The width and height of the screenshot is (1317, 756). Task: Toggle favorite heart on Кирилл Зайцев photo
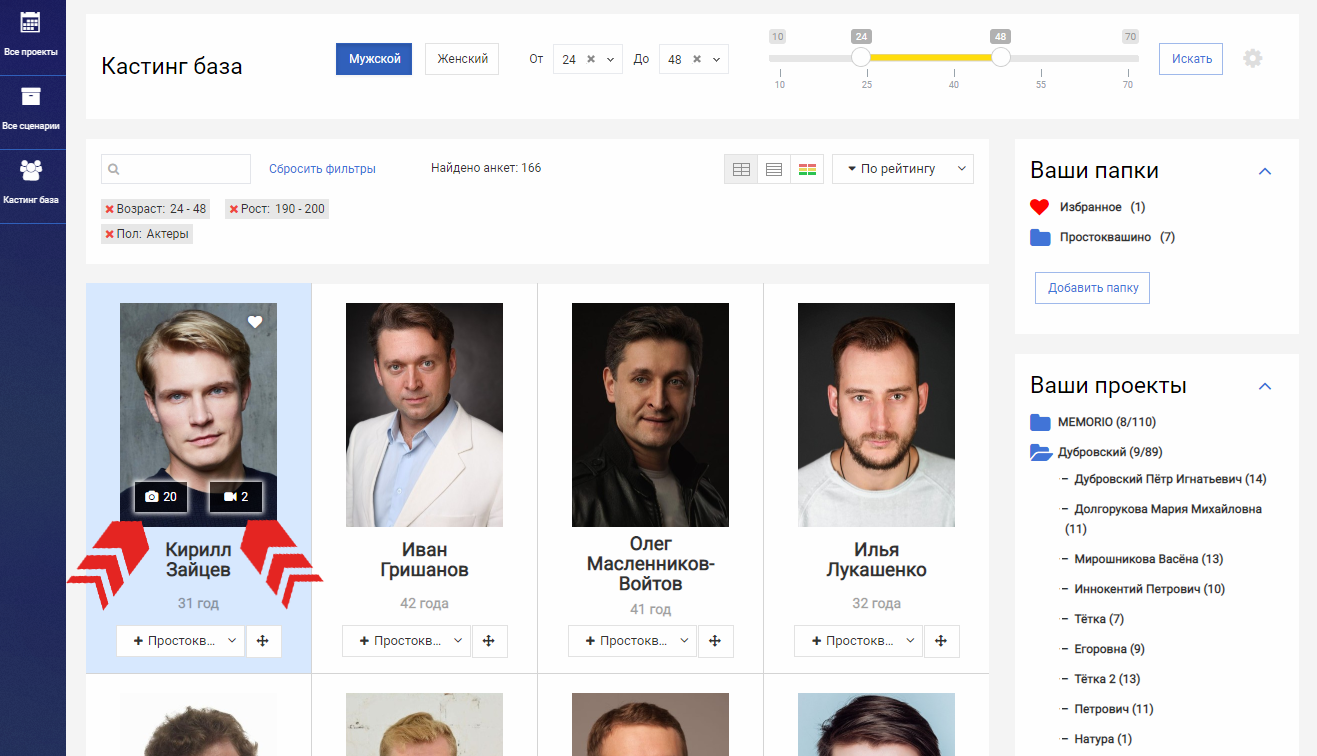click(x=255, y=322)
